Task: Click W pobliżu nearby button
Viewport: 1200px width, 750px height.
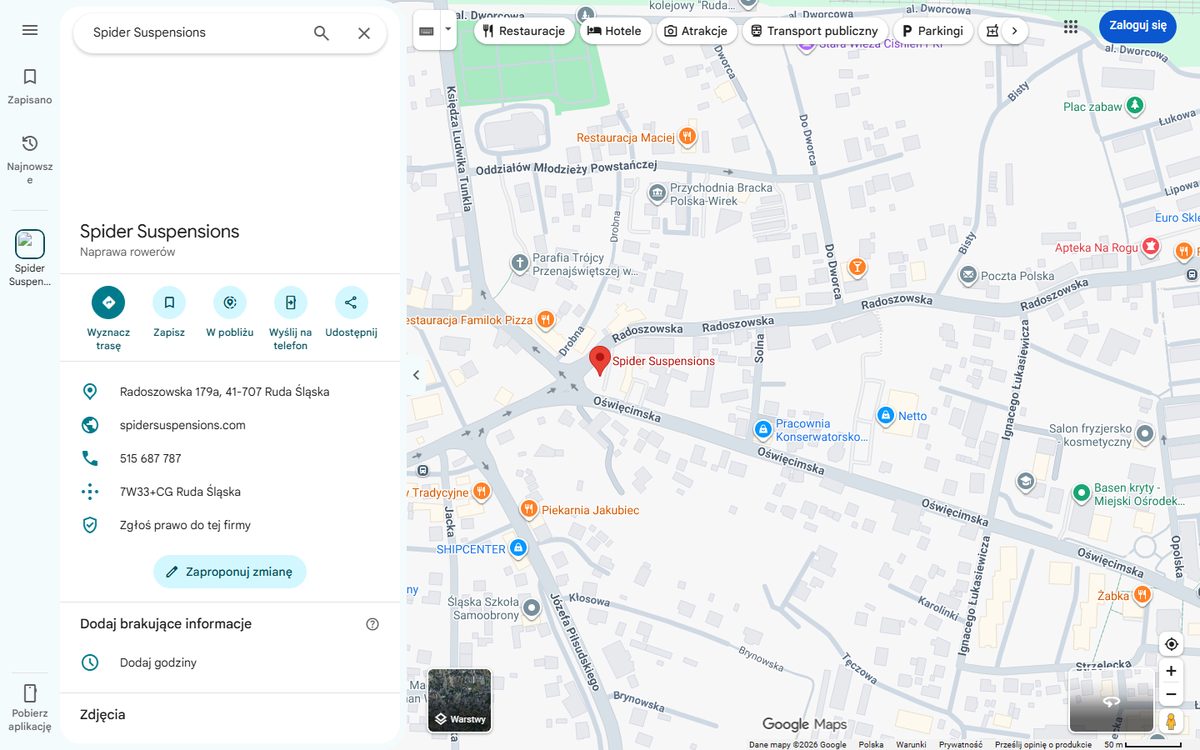Action: tap(230, 313)
